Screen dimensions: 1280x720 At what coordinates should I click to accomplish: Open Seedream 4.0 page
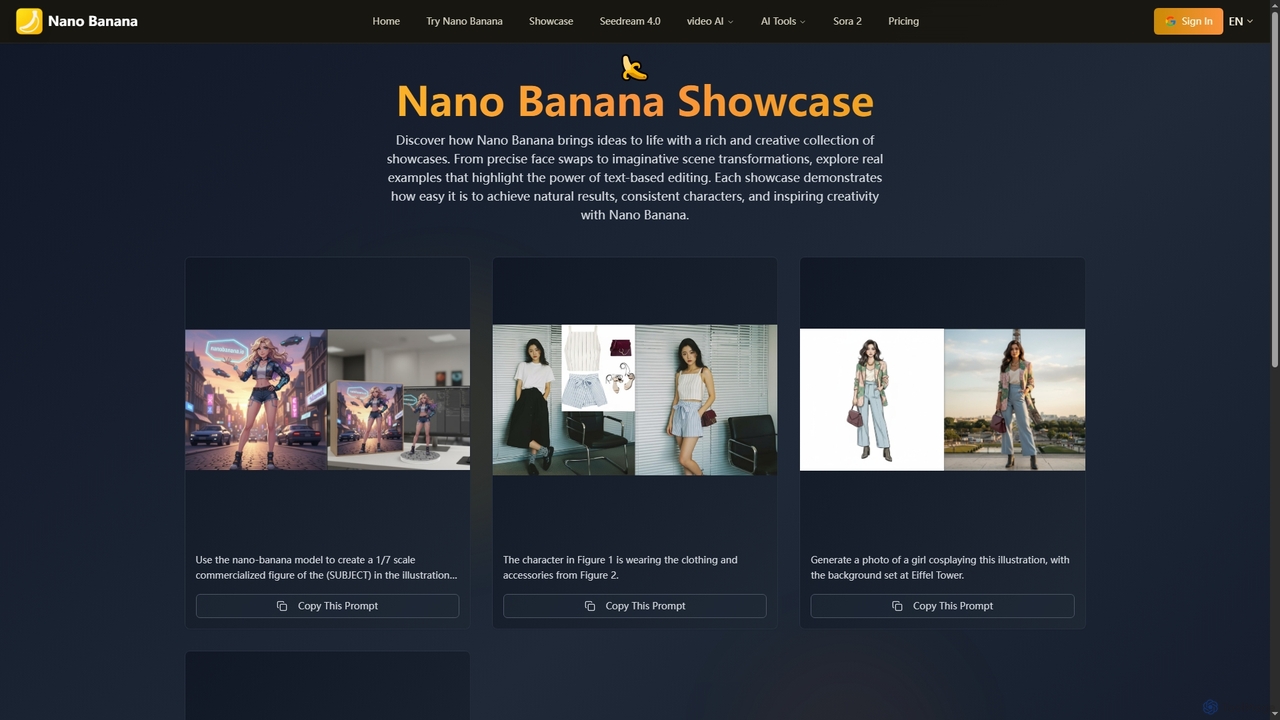tap(630, 21)
